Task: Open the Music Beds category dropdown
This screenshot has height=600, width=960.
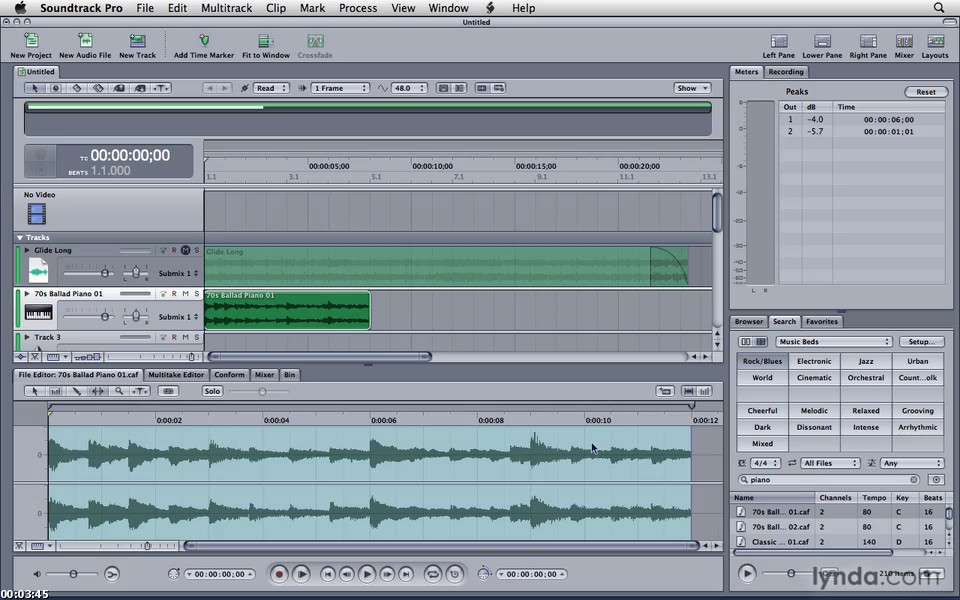Action: (x=833, y=342)
